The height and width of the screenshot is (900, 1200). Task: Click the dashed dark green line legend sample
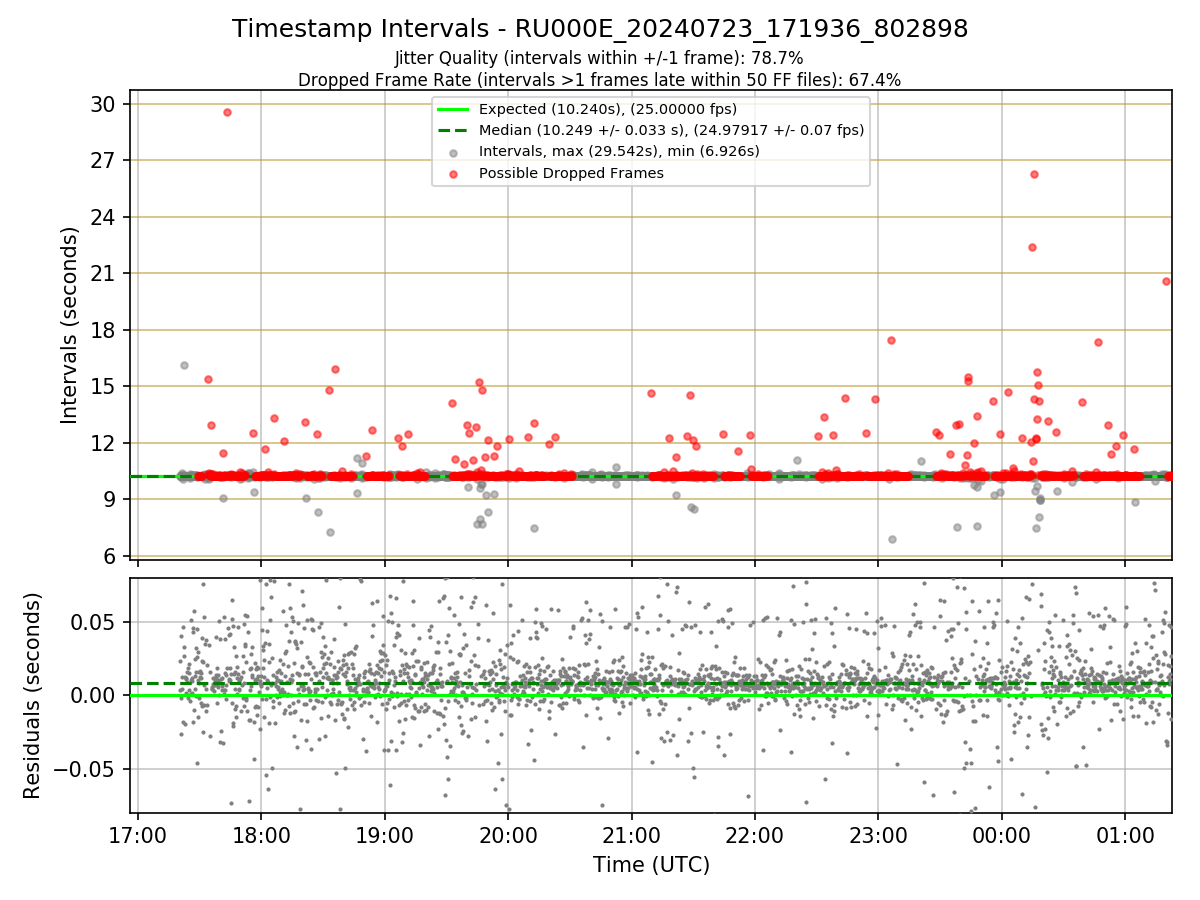(453, 130)
